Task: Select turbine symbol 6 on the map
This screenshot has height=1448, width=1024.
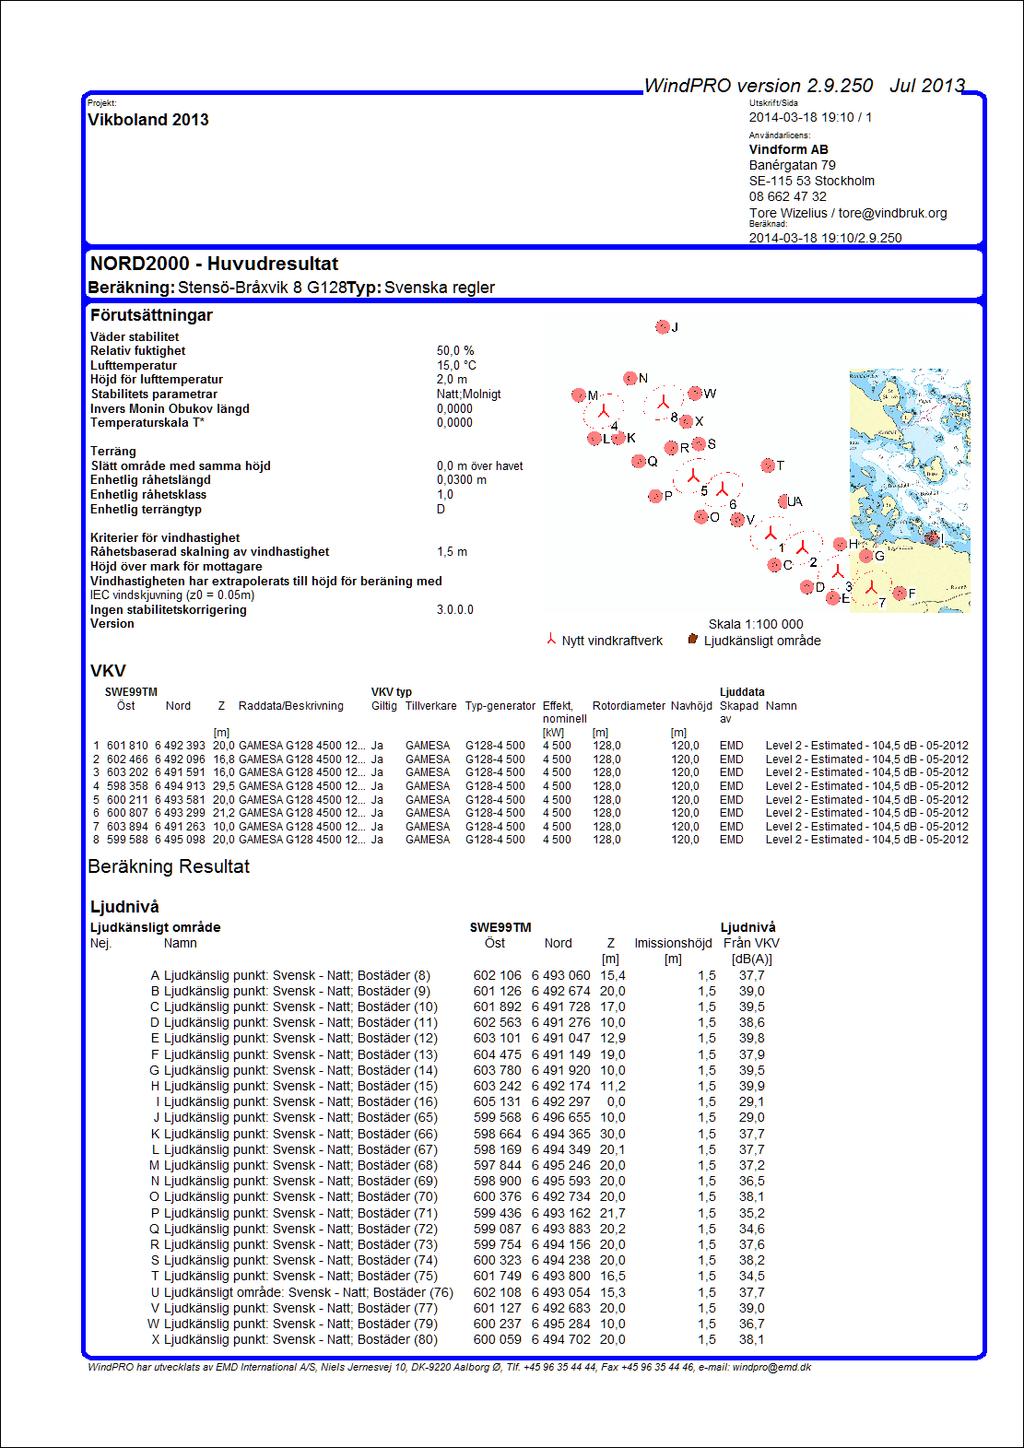Action: point(722,490)
